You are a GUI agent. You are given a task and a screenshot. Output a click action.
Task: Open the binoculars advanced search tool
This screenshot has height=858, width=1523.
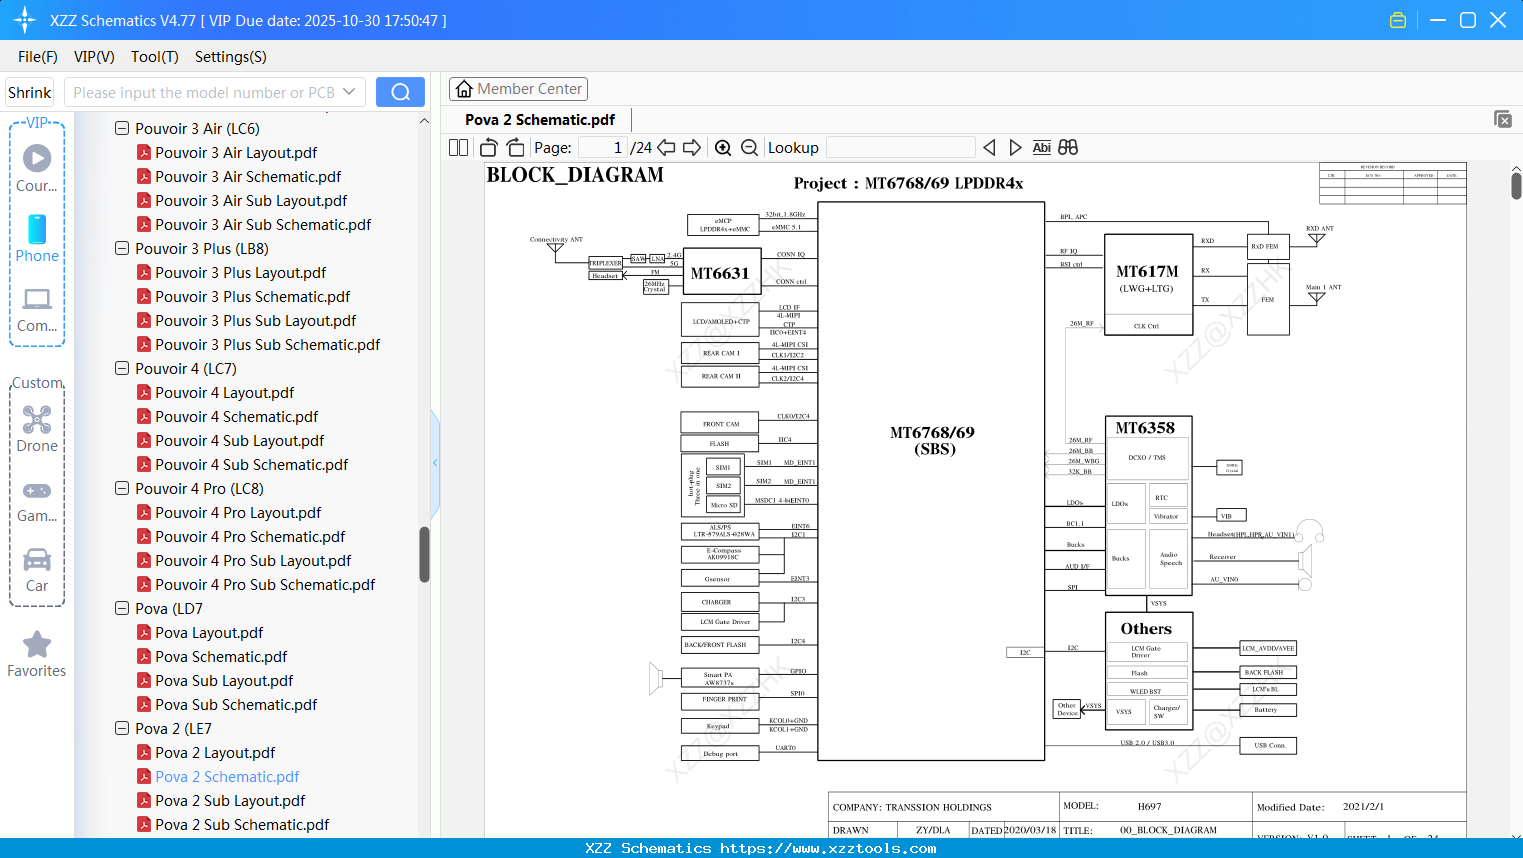[1066, 147]
